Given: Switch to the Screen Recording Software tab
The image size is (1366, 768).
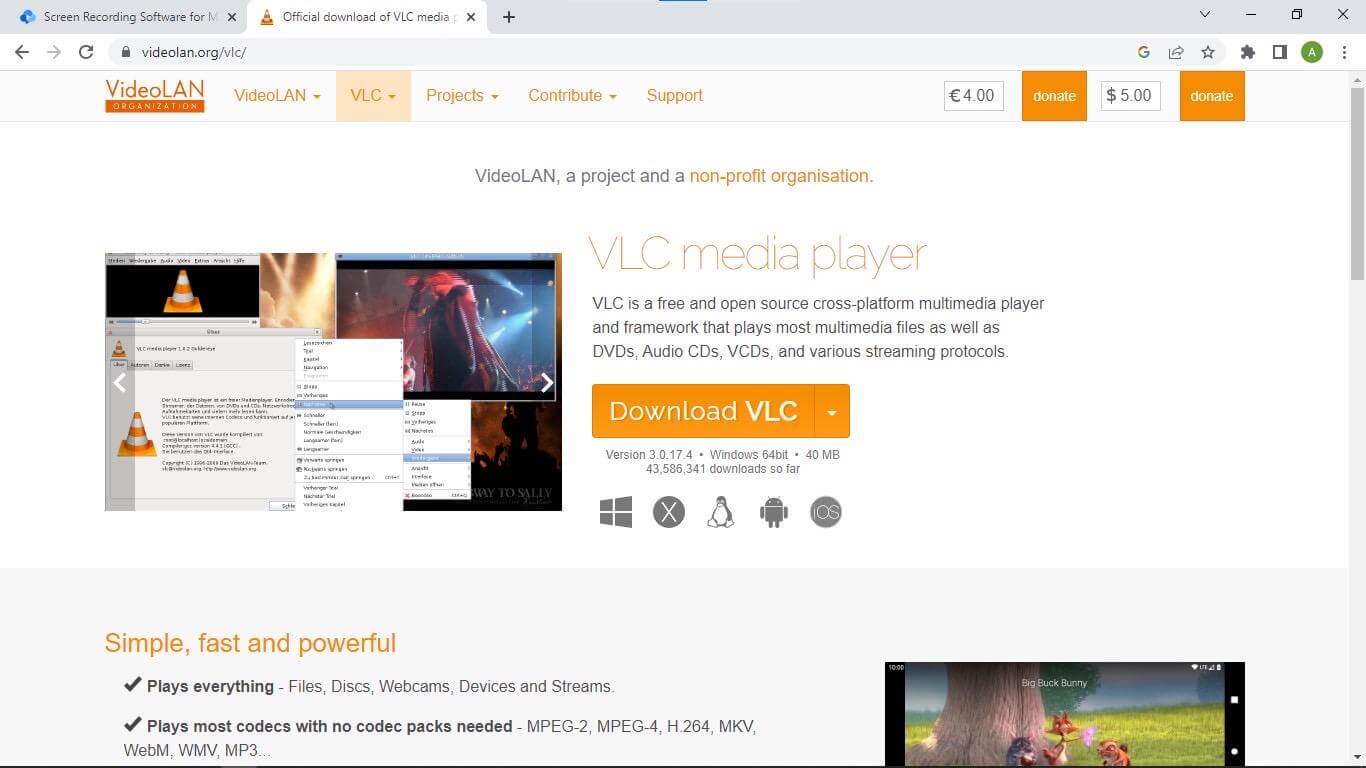Looking at the screenshot, I should tap(125, 17).
